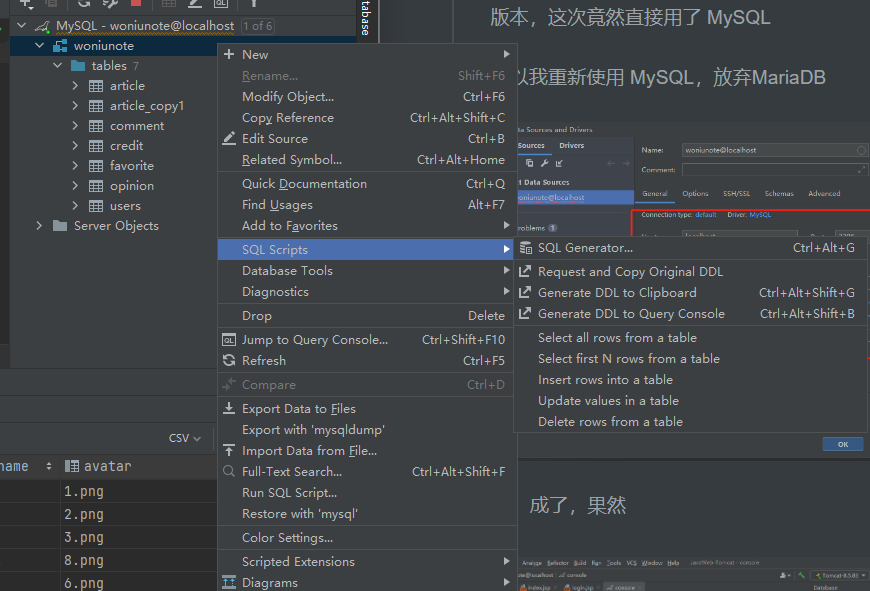Choose Modify Object from the context menu
Image resolution: width=870 pixels, height=591 pixels.
click(366, 97)
